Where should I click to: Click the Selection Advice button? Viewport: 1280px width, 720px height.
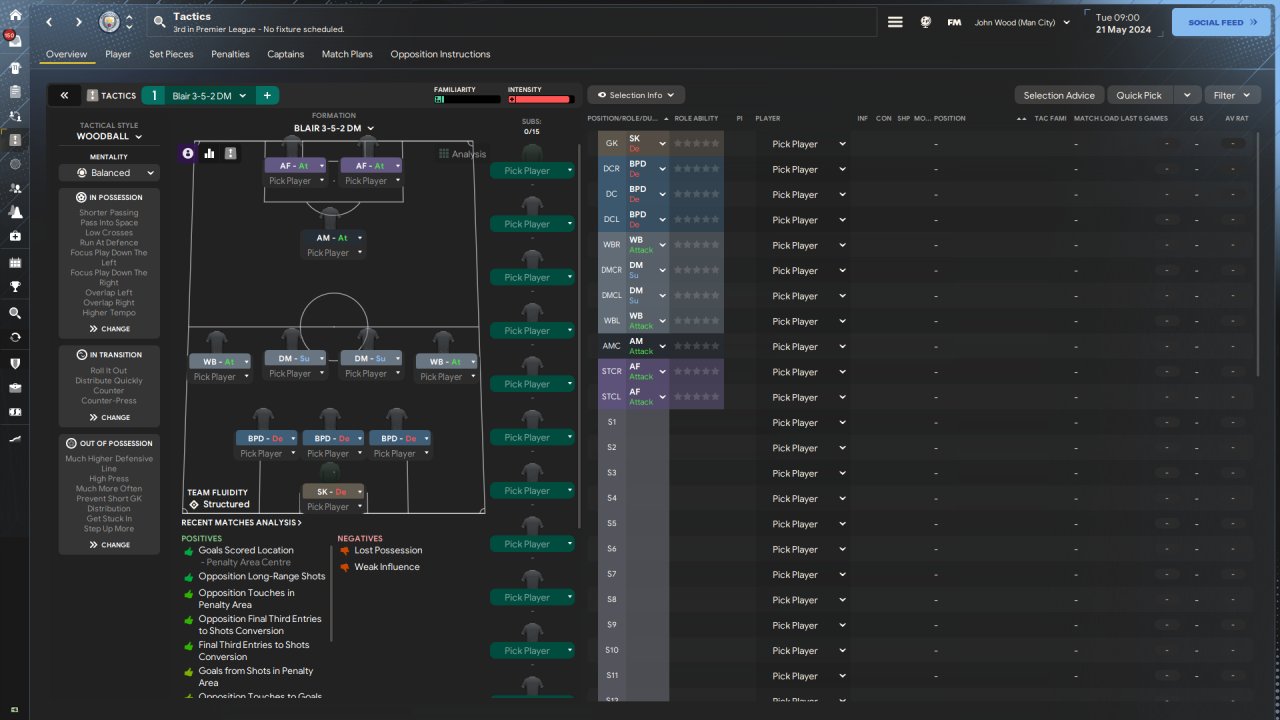tap(1059, 95)
